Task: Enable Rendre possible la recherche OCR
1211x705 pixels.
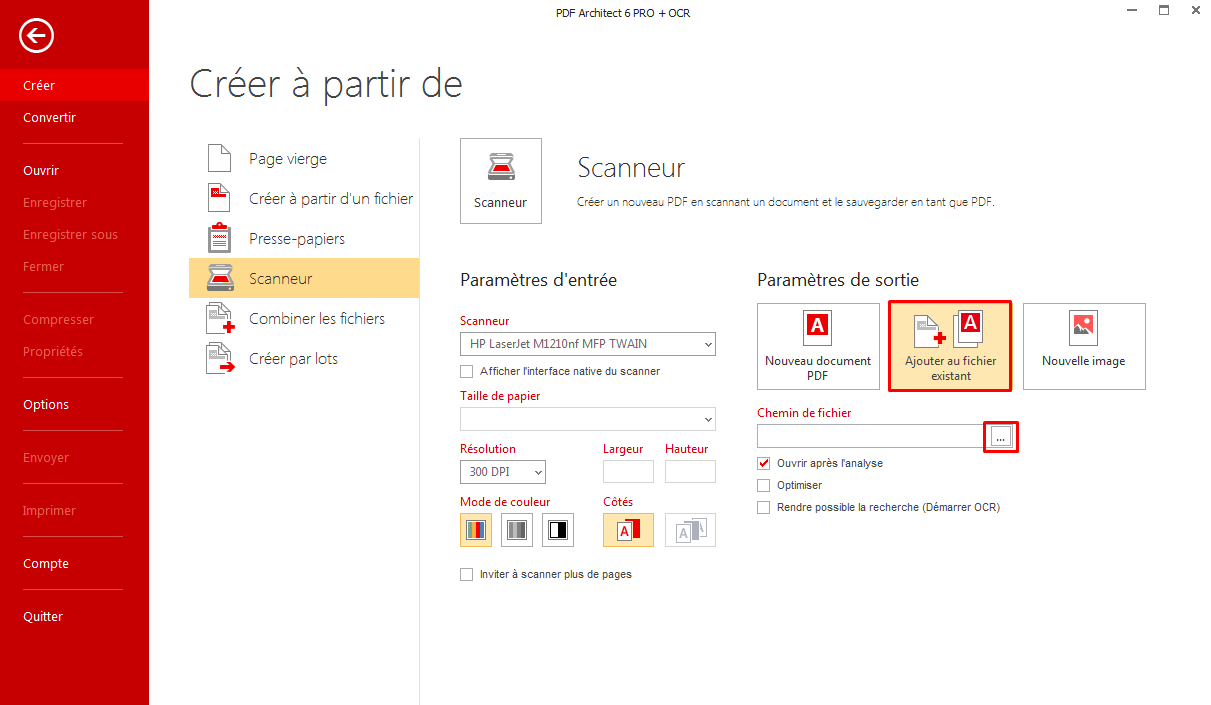Action: coord(764,507)
